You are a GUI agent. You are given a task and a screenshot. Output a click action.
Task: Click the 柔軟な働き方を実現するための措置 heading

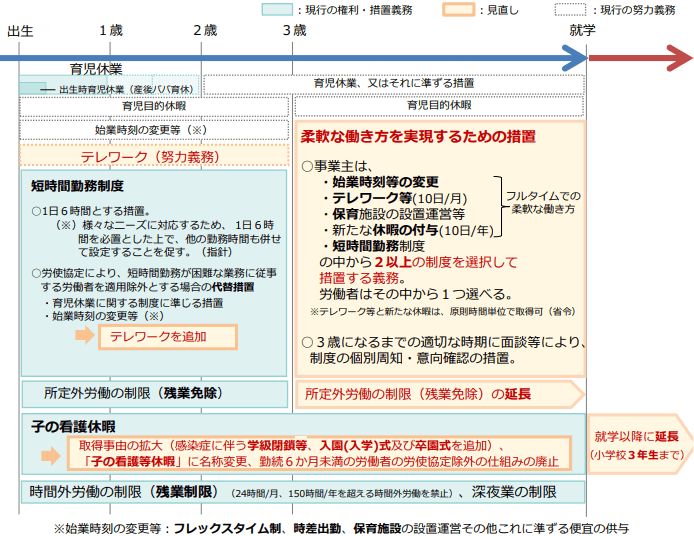click(x=418, y=136)
